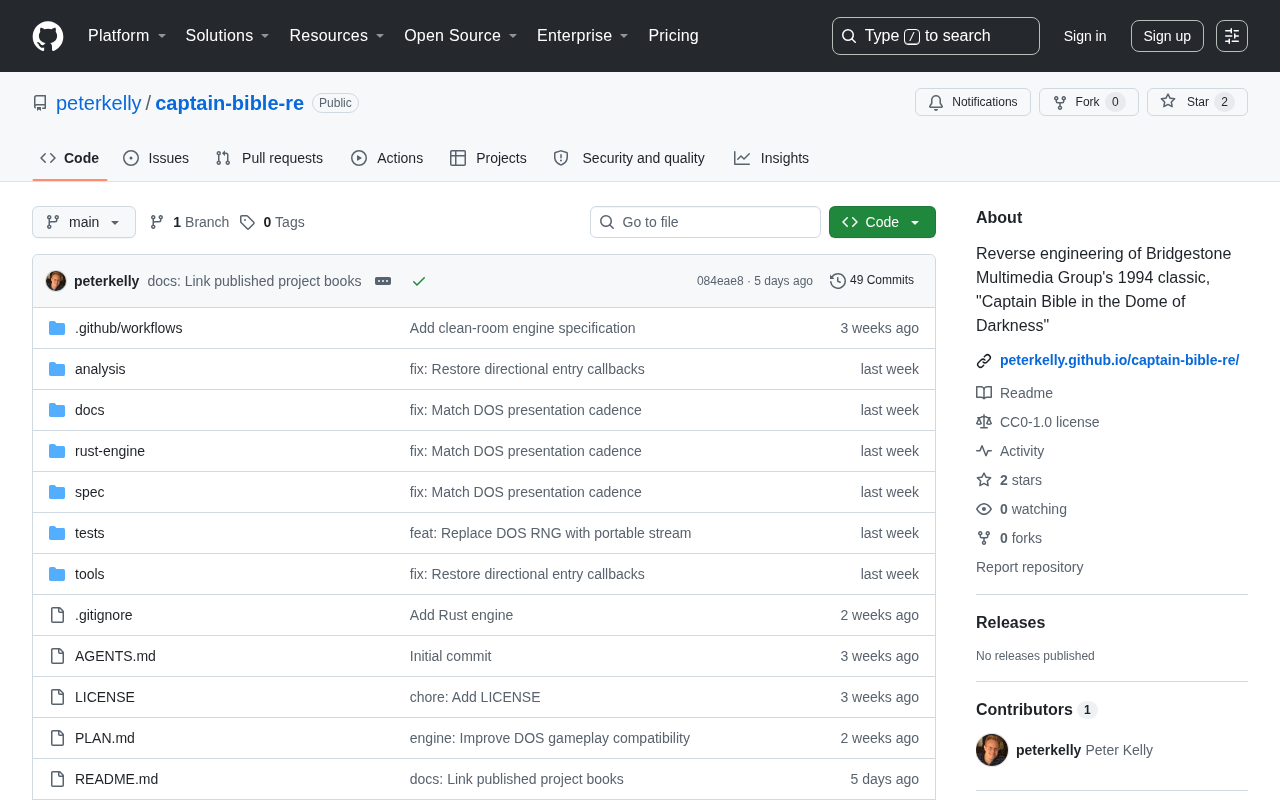Switch to Security and quality tab

(x=629, y=158)
